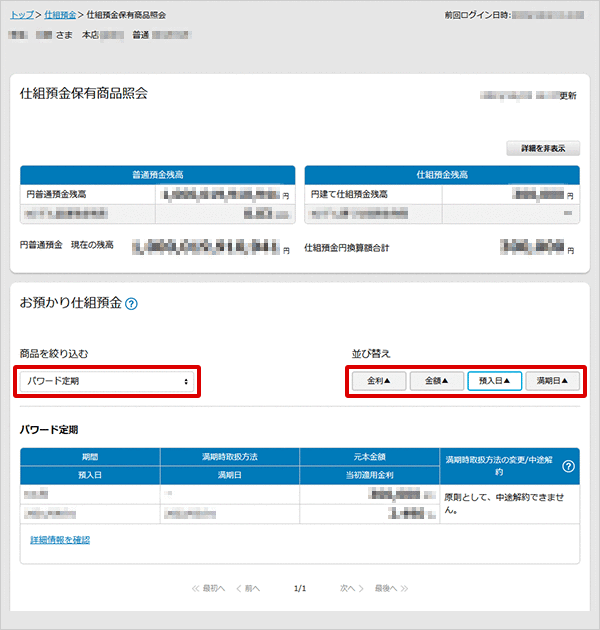Open the 詳細情報を確認 link

[x=60, y=540]
